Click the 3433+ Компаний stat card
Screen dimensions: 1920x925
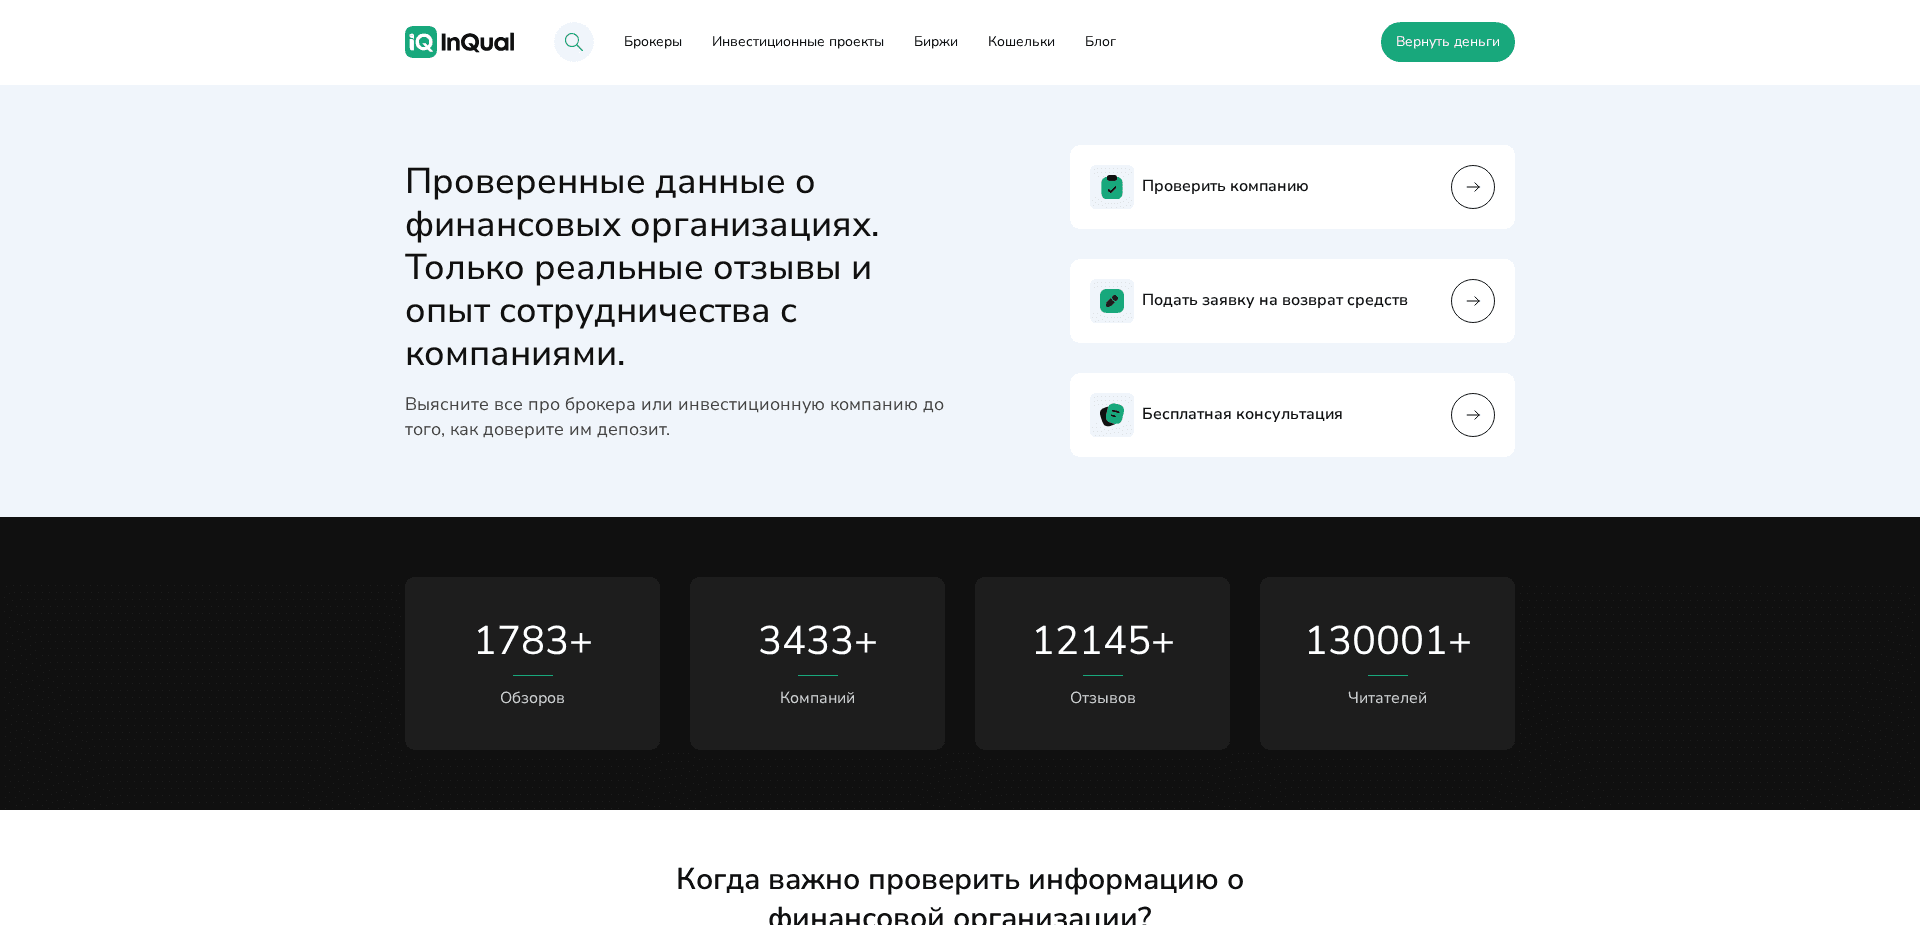coord(817,663)
